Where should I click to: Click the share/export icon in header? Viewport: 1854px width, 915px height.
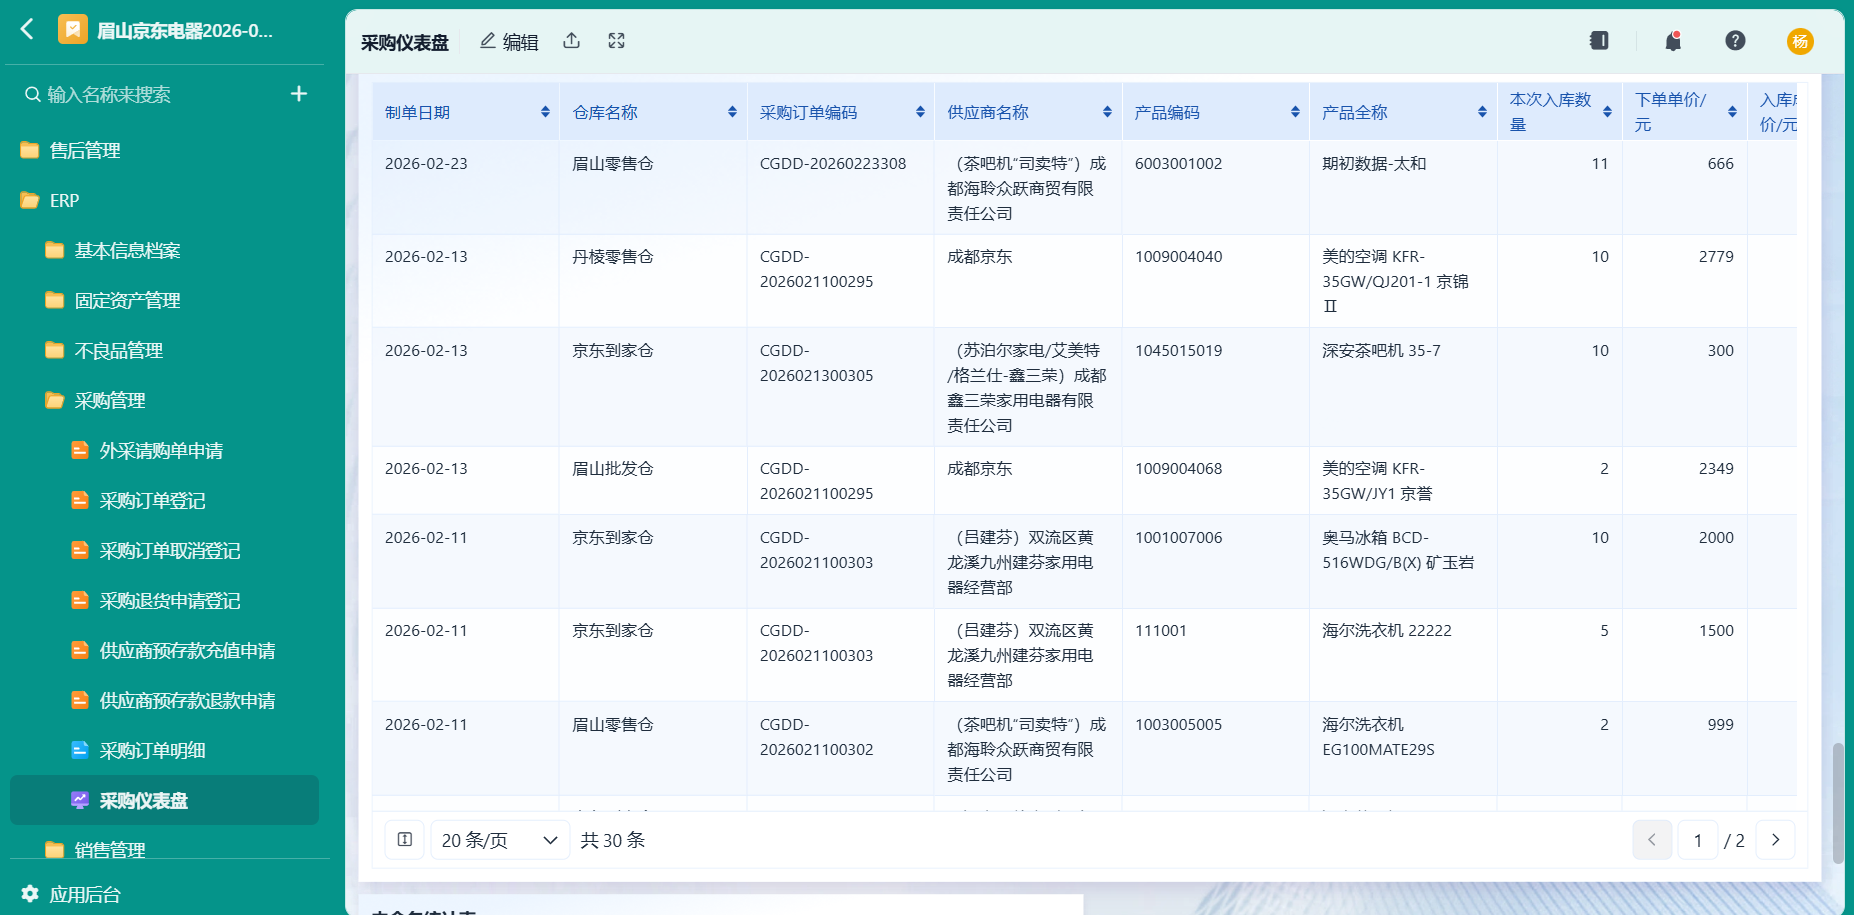[x=571, y=41]
